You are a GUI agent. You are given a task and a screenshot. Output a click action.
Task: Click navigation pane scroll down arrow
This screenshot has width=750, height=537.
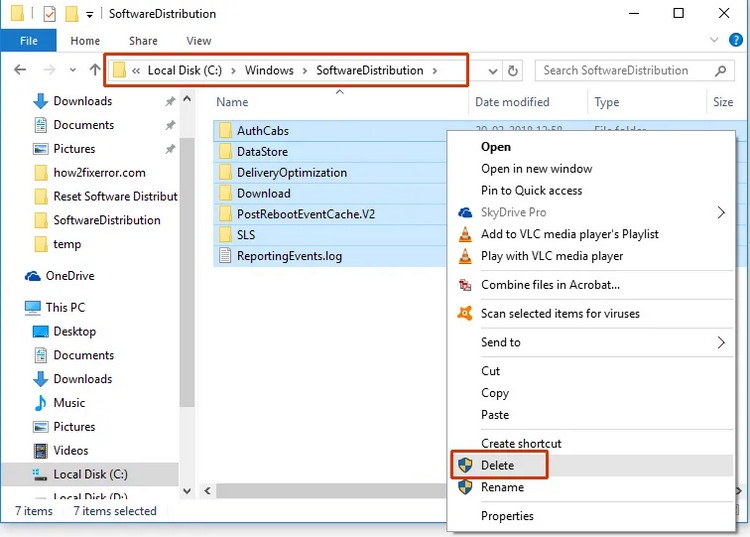[x=187, y=491]
